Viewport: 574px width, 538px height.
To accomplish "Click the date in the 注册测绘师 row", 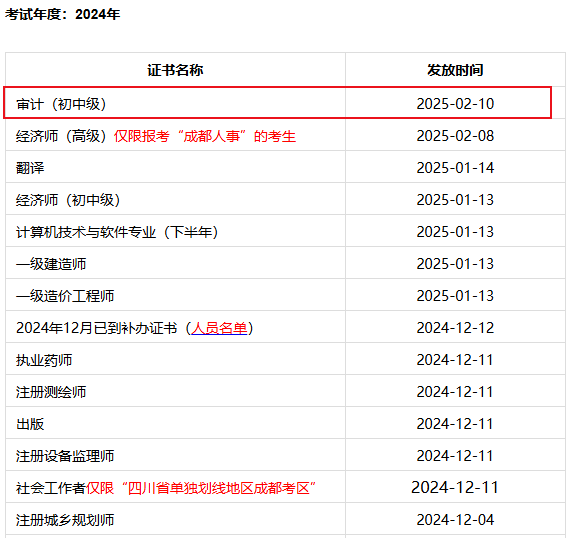I will (x=455, y=392).
